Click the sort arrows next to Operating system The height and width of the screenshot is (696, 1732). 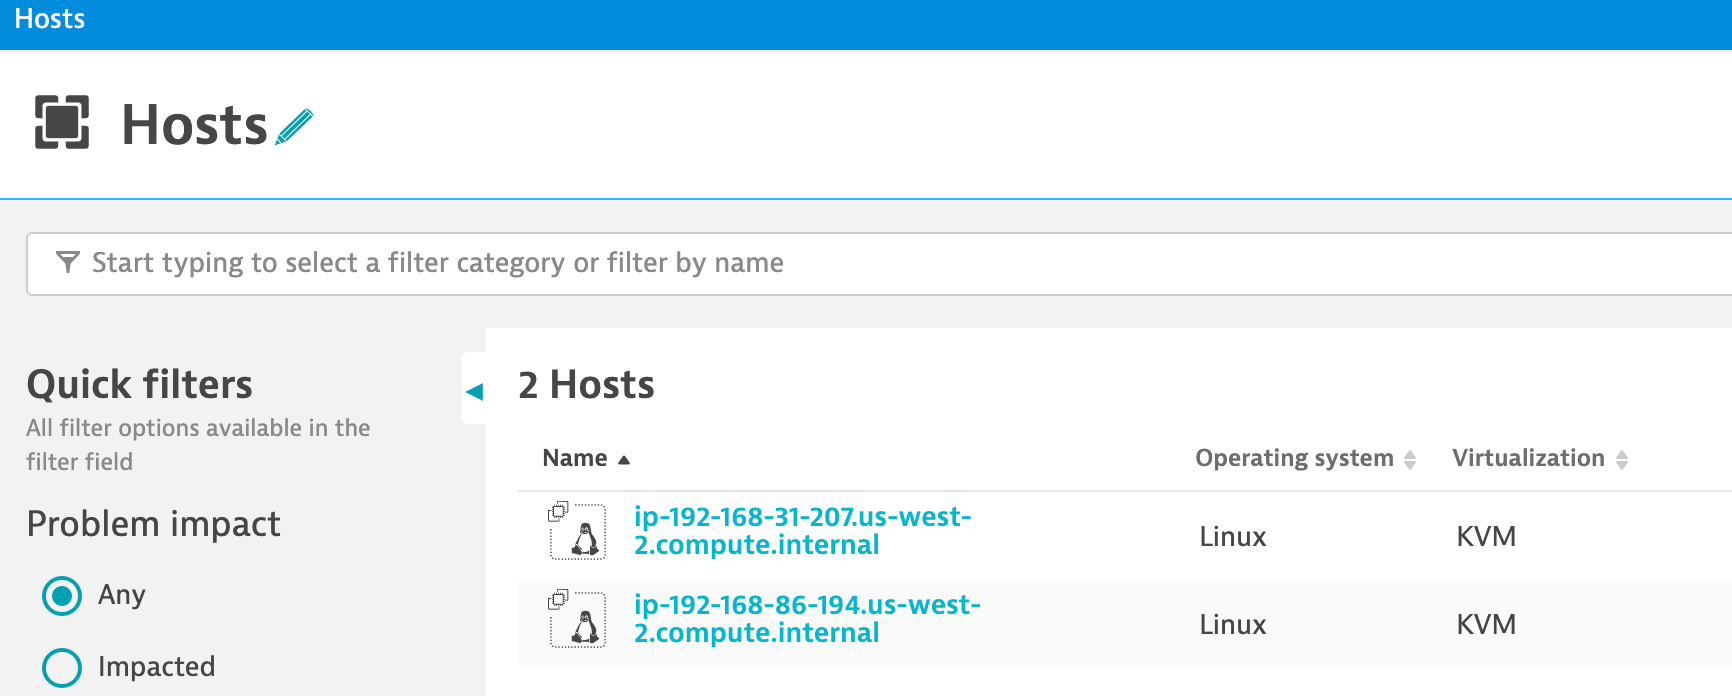[x=1410, y=460]
